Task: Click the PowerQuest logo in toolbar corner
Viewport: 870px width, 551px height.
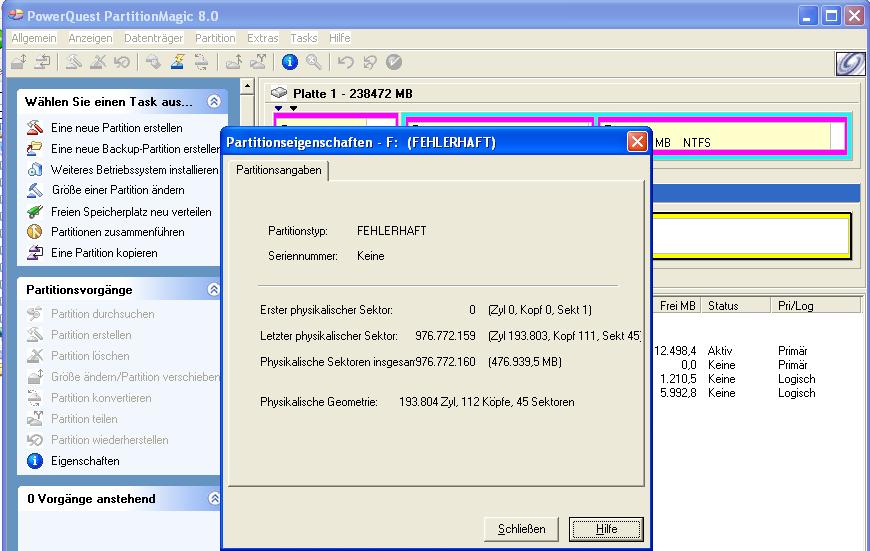Action: [x=851, y=63]
